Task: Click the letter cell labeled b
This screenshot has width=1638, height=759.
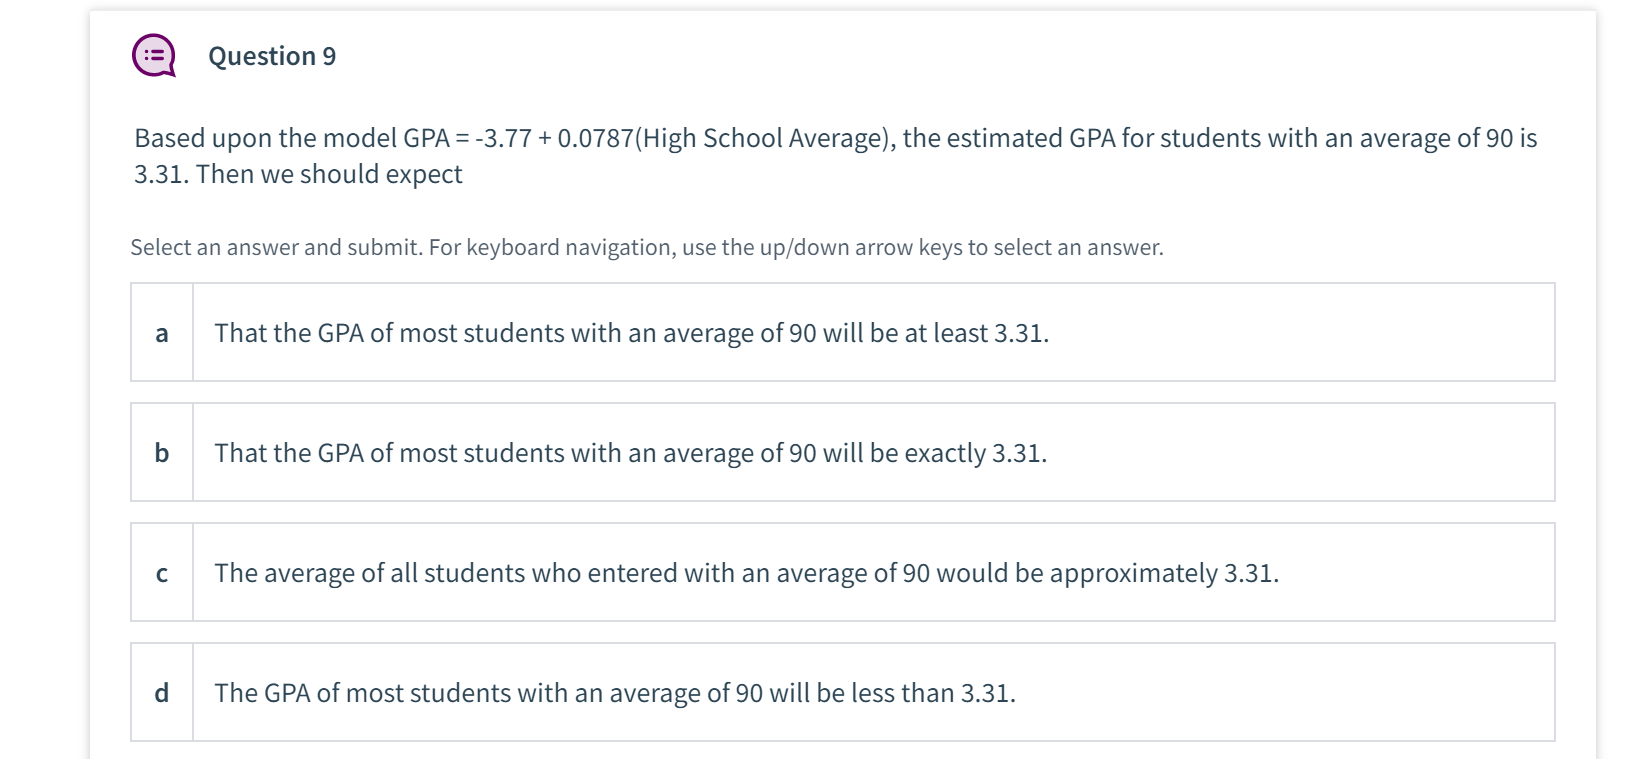Action: pos(162,452)
